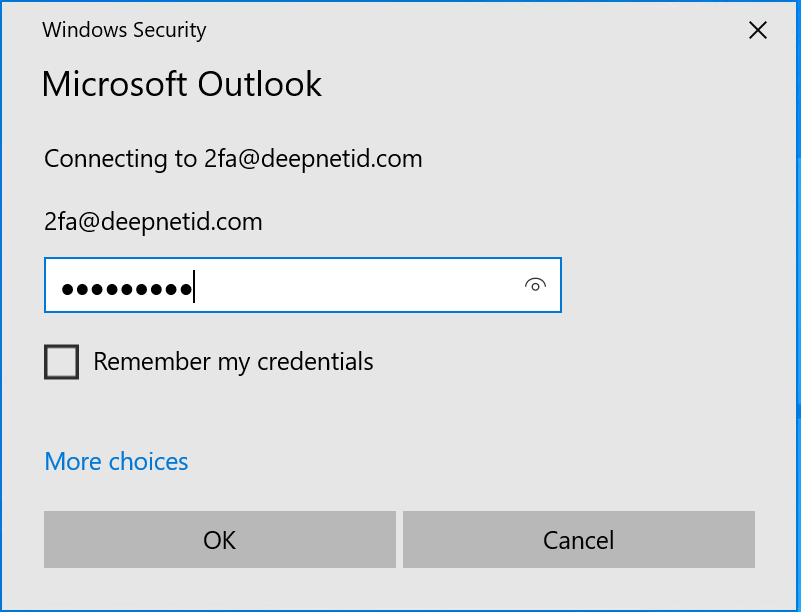Click the word 'credentials' beside the checkbox
Image resolution: width=801 pixels, height=612 pixels.
(x=315, y=361)
